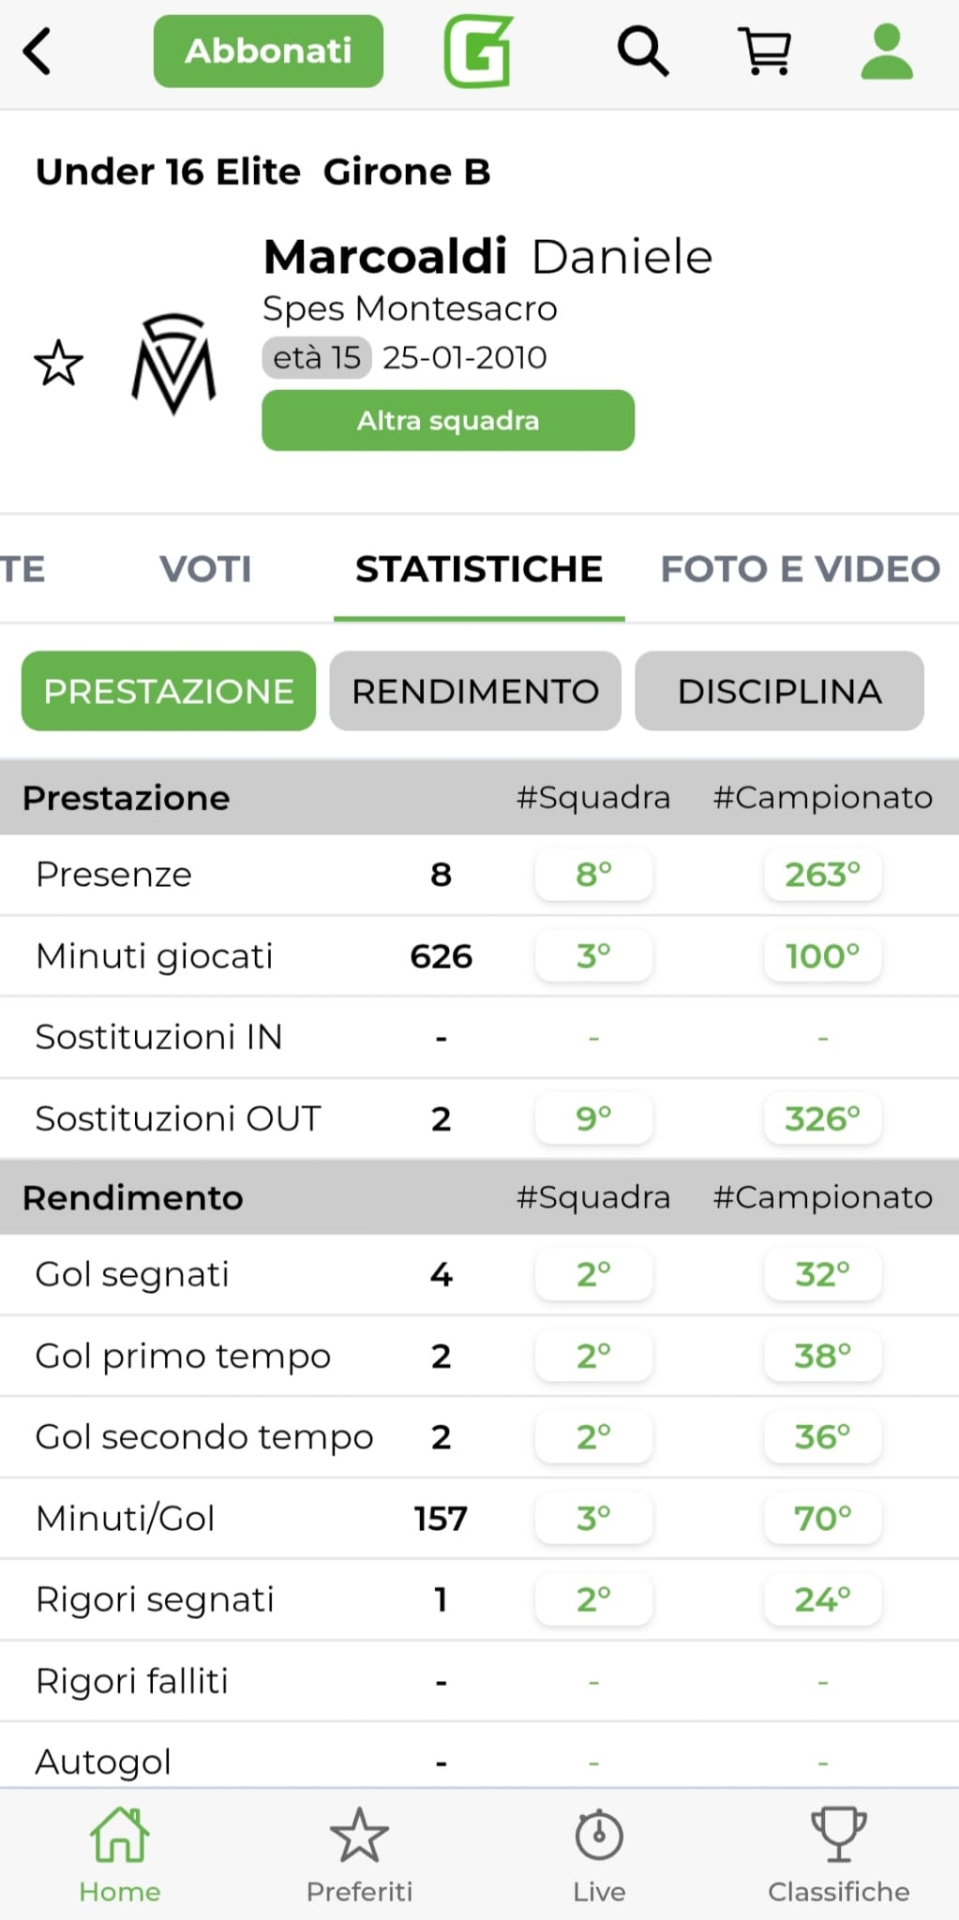Viewport: 959px width, 1920px height.
Task: Select the STATISTICHE tab
Action: pos(479,569)
